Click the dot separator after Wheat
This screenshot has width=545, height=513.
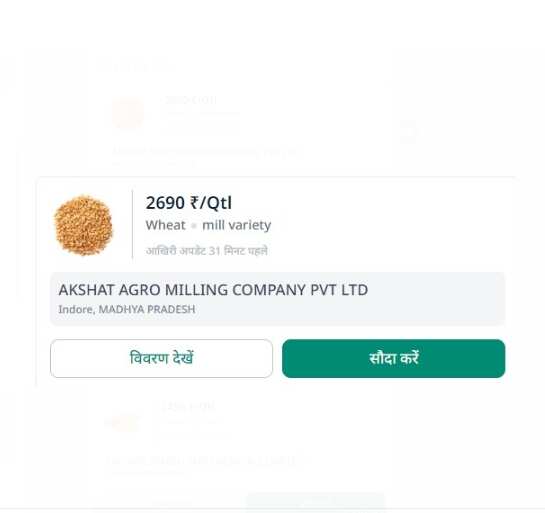(x=194, y=226)
